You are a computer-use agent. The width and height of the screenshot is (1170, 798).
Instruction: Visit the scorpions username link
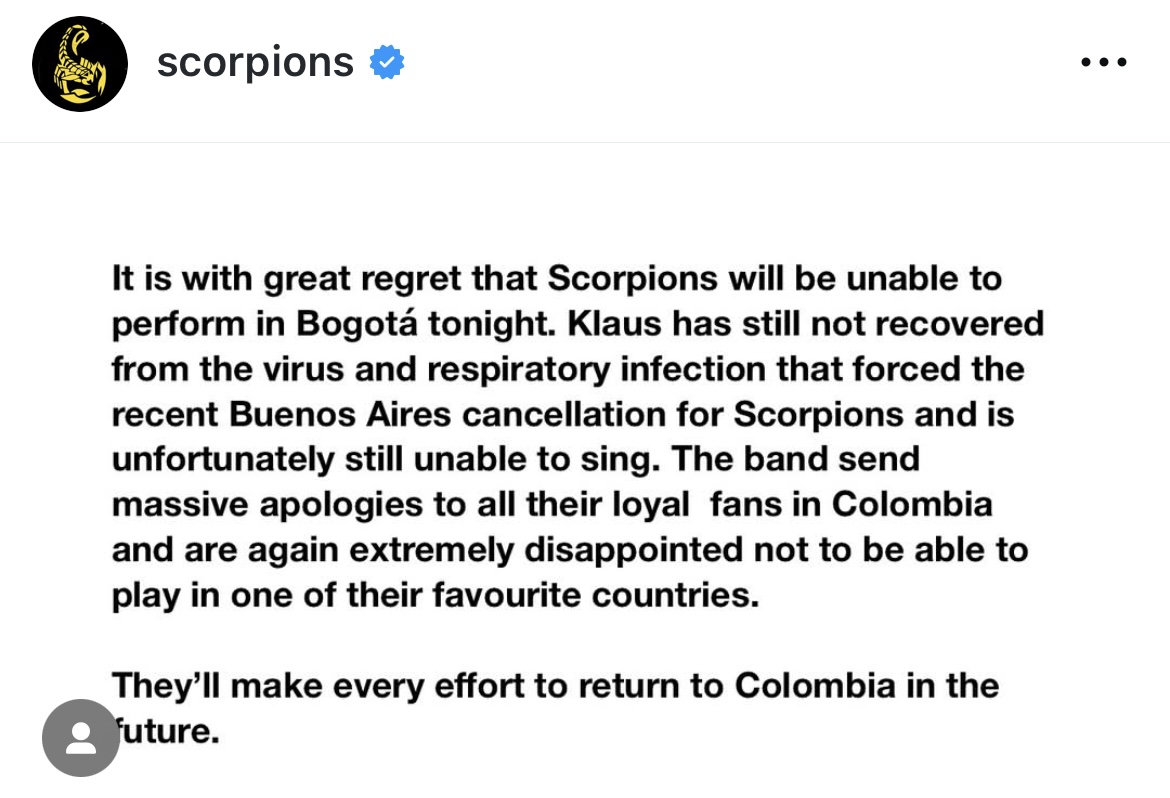tap(255, 62)
